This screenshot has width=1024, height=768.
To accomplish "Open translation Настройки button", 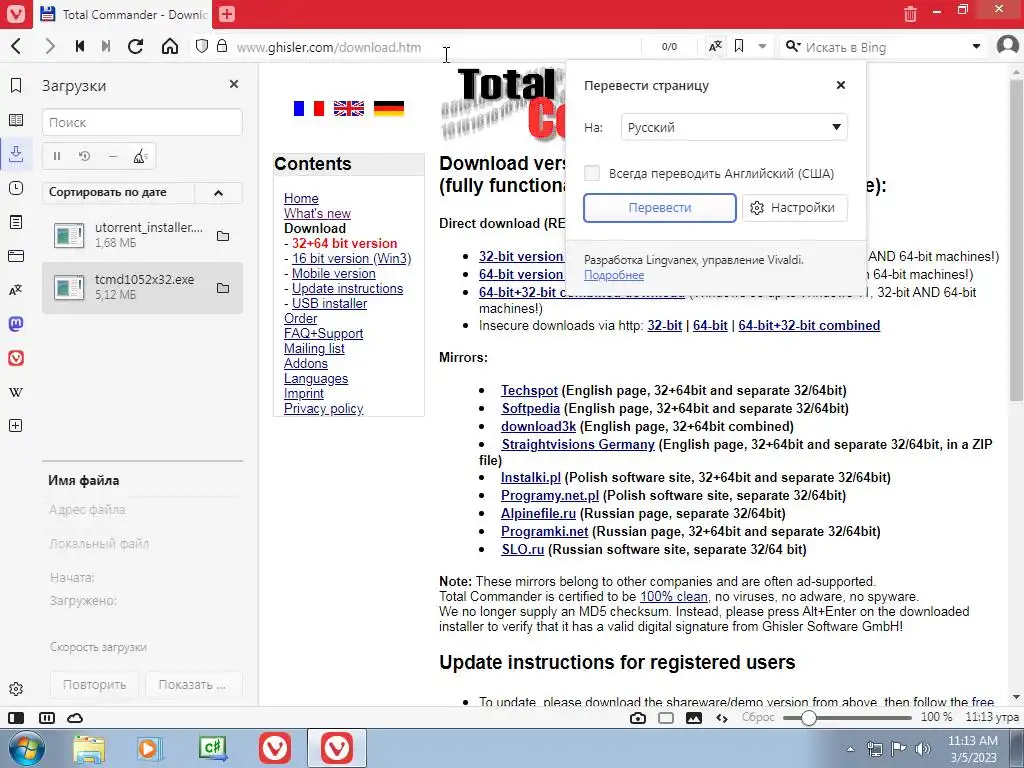I will click(x=794, y=208).
